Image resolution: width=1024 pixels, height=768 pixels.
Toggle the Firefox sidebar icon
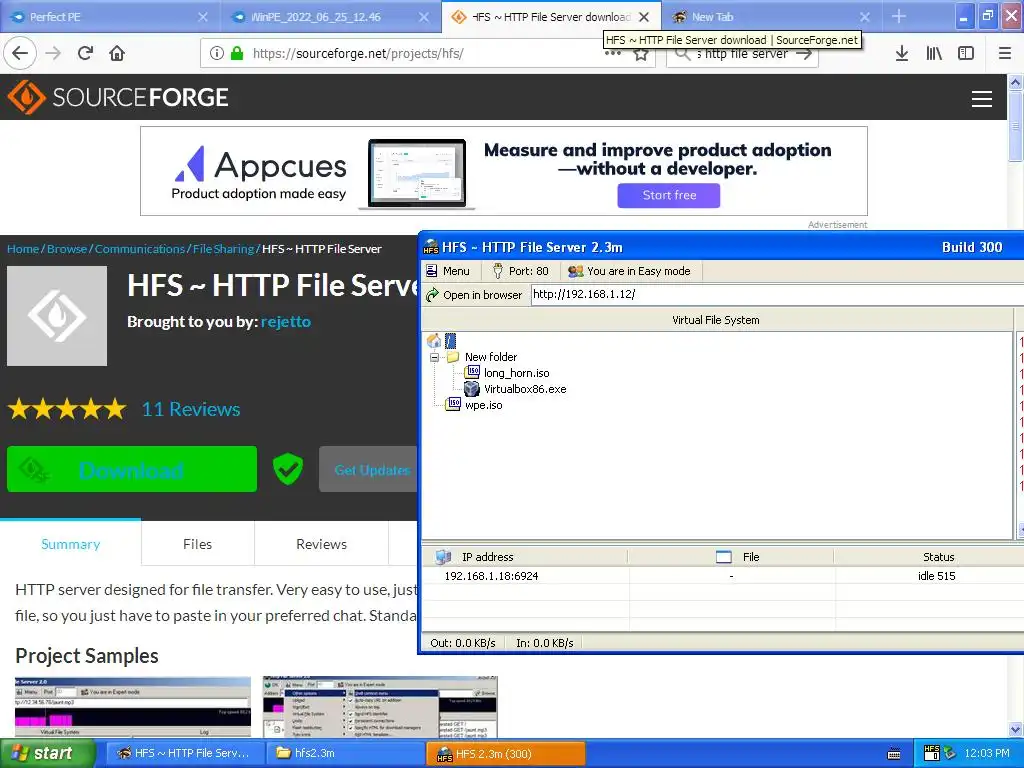tap(966, 53)
